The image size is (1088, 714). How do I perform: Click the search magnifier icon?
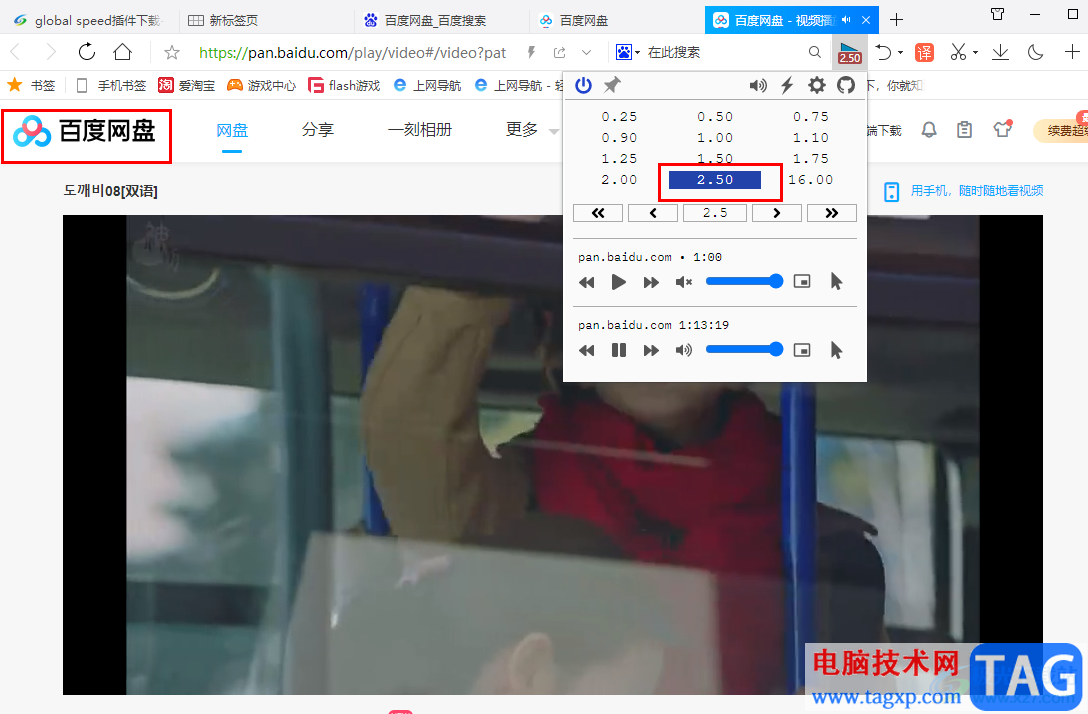815,52
